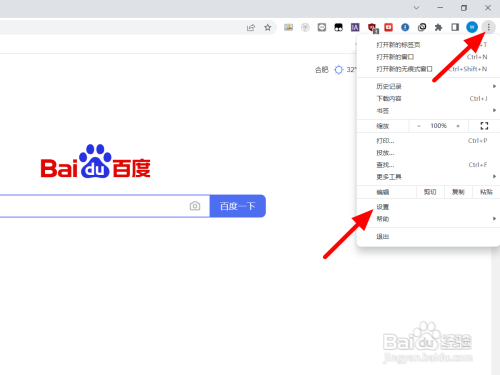Open 下载内容 from the menu
The width and height of the screenshot is (500, 375).
pos(428,98)
